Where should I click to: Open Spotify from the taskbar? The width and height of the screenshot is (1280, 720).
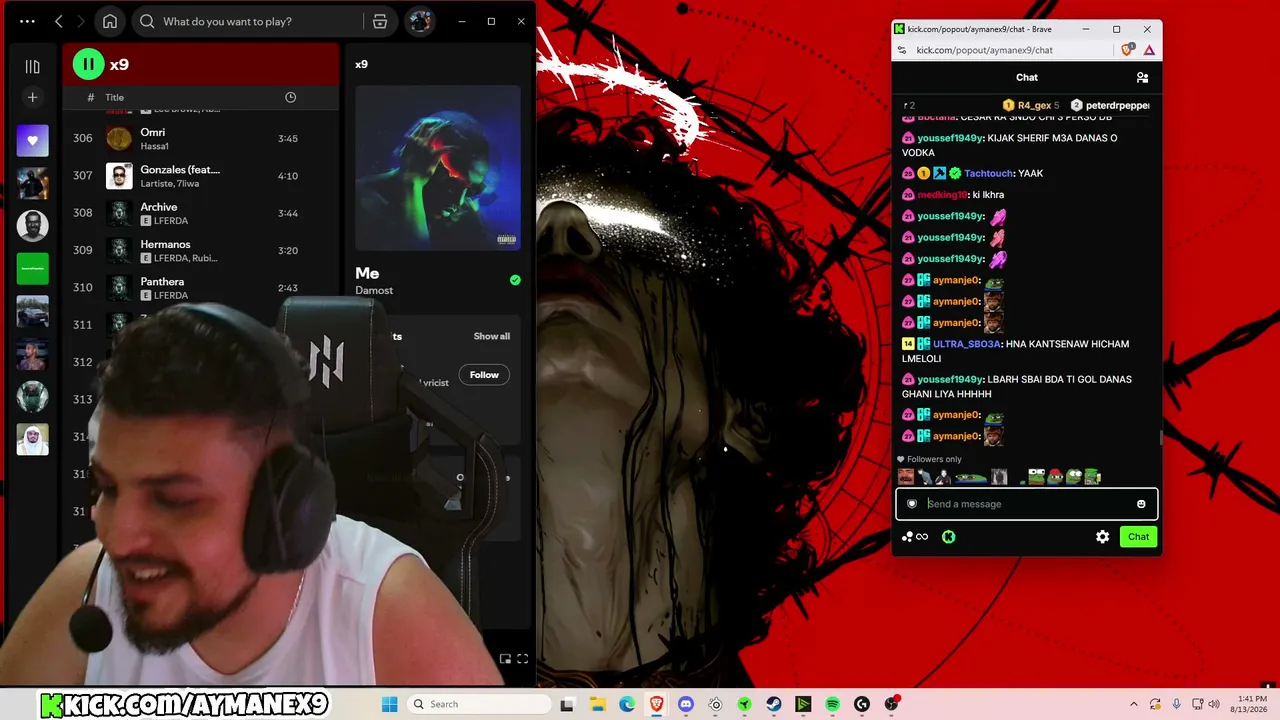pos(832,704)
